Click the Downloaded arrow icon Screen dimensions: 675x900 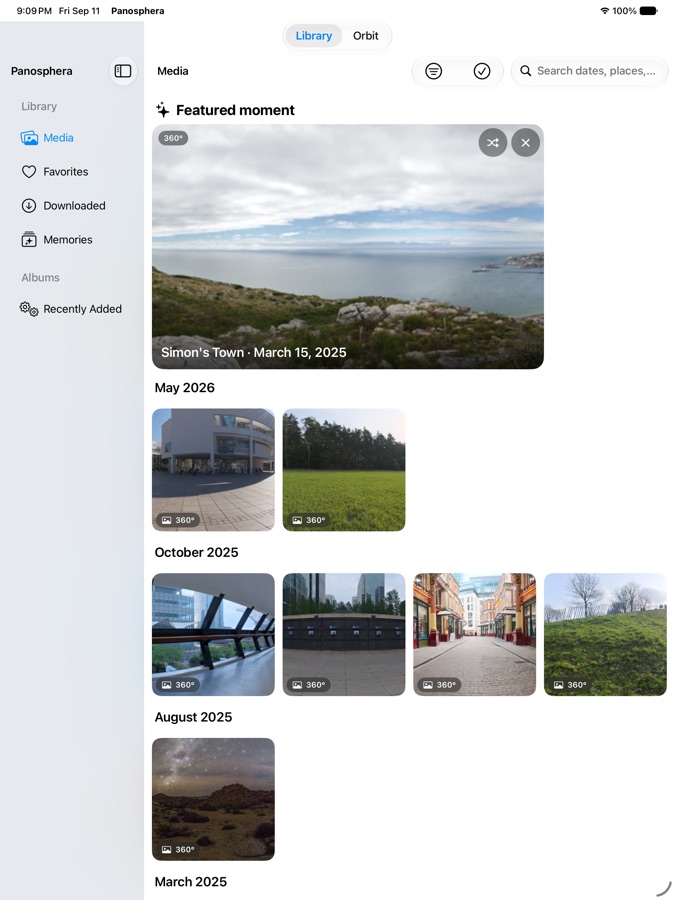(x=29, y=205)
